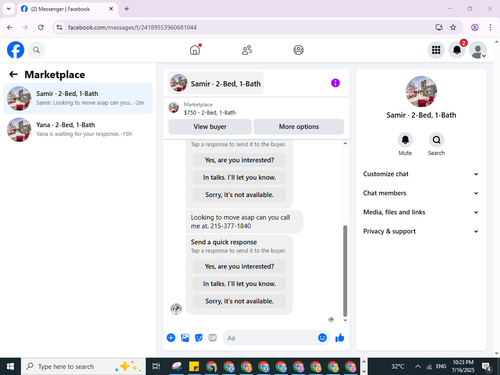Open the Friends icon in top navigation
500x375 pixels.
click(247, 50)
